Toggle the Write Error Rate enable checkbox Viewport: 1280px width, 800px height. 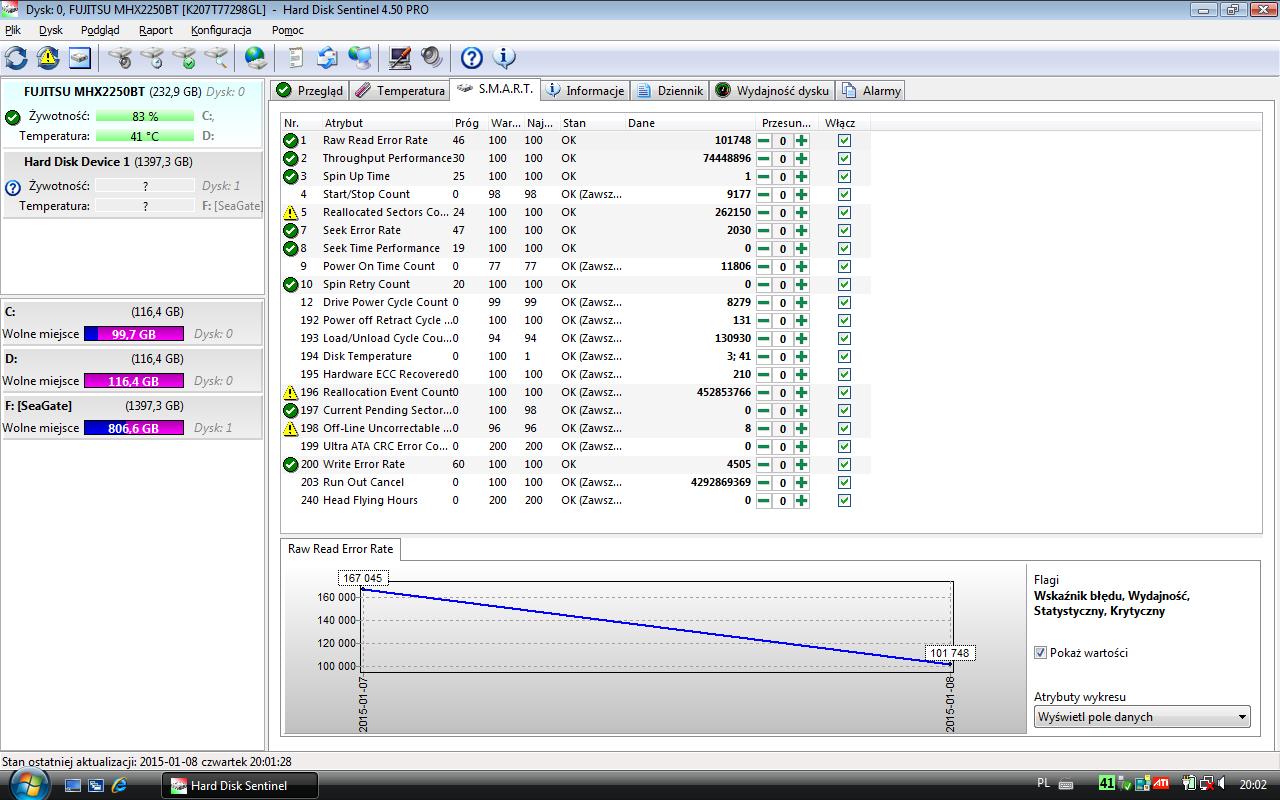click(844, 465)
